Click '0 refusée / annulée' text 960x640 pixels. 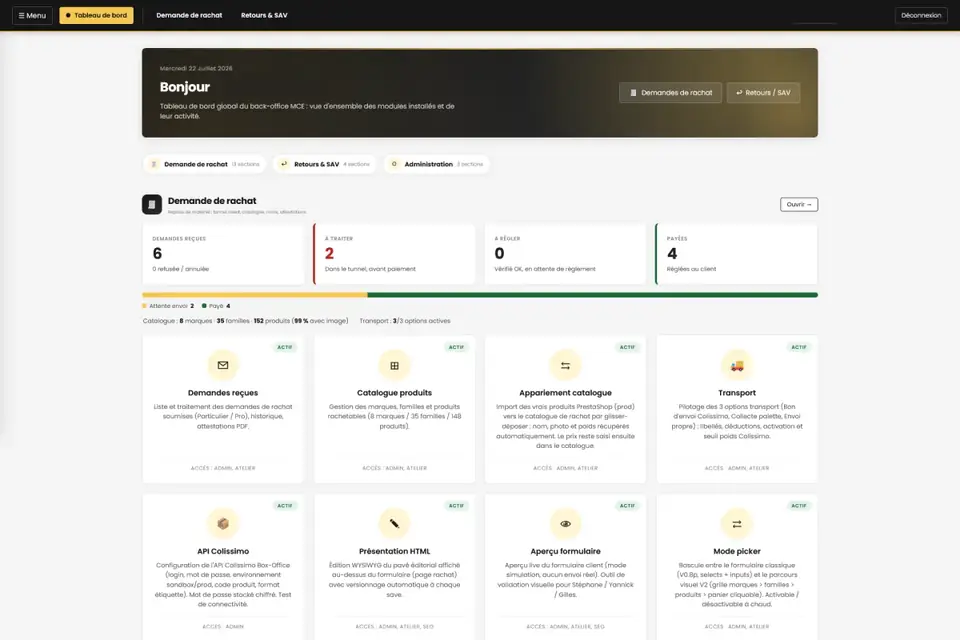click(x=181, y=269)
